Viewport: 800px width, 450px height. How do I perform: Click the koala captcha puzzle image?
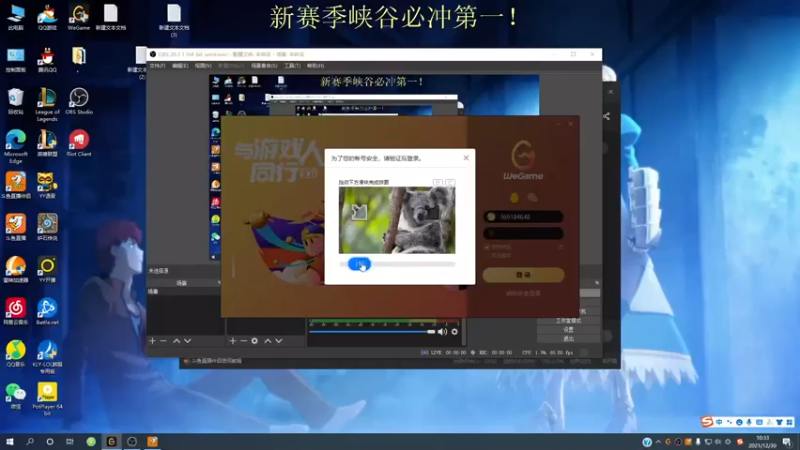pyautogui.click(x=397, y=220)
